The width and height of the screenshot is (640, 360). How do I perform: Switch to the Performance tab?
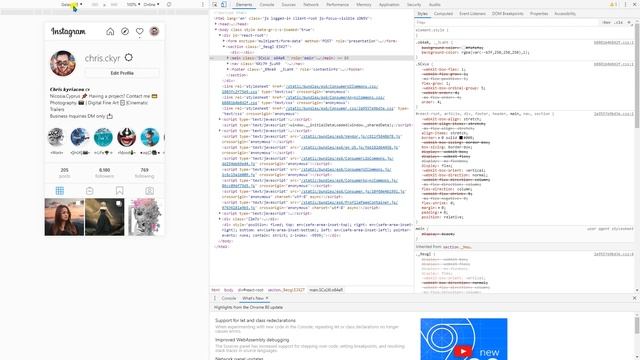(337, 4)
